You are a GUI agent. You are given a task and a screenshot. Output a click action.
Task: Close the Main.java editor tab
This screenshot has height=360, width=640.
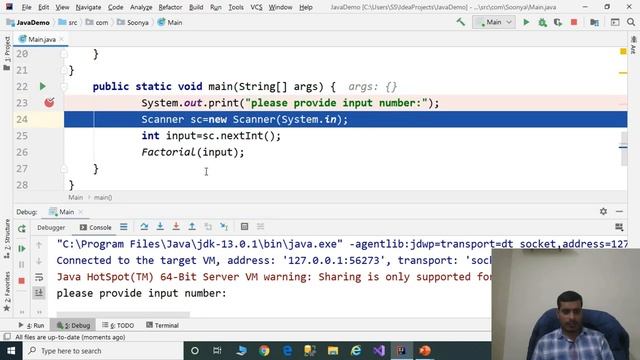(x=62, y=39)
